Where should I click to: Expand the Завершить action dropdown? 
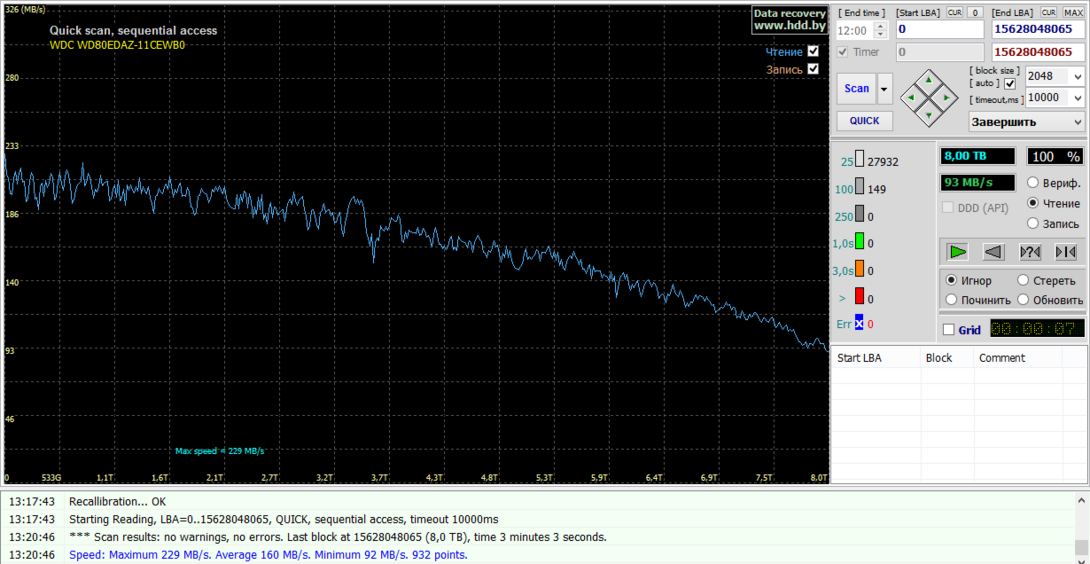click(1076, 122)
